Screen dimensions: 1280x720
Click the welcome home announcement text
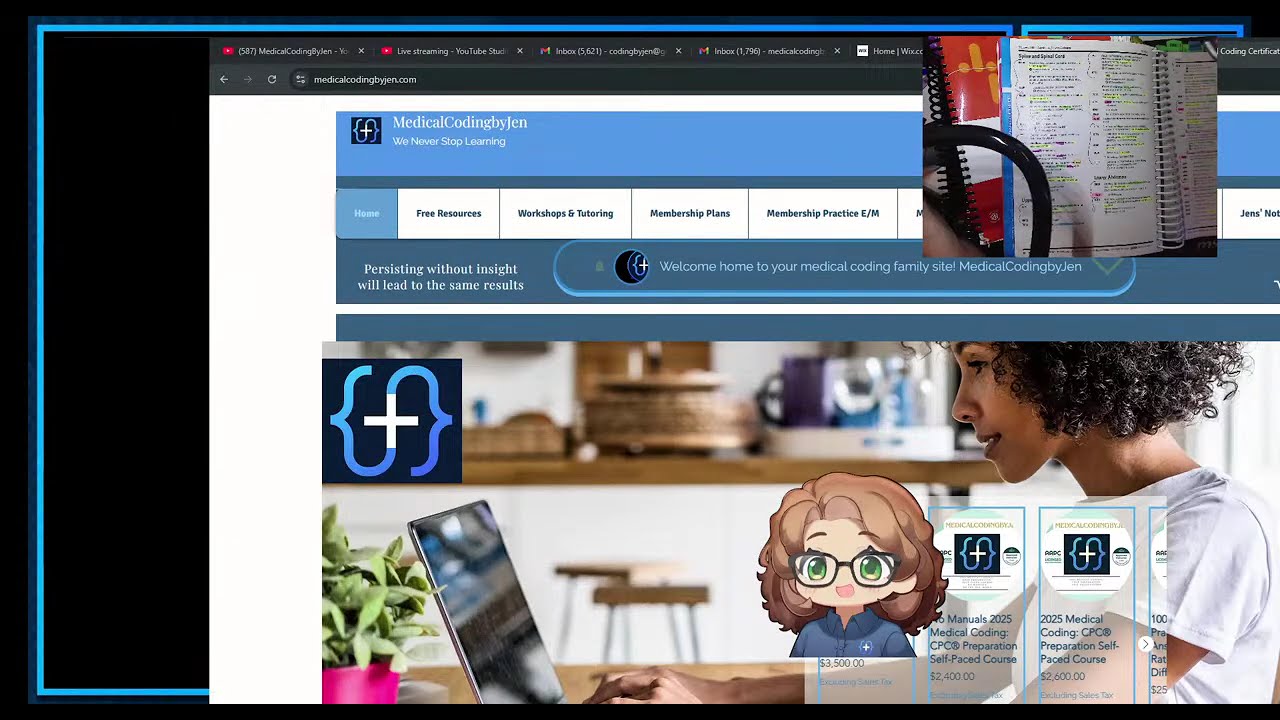(x=870, y=267)
